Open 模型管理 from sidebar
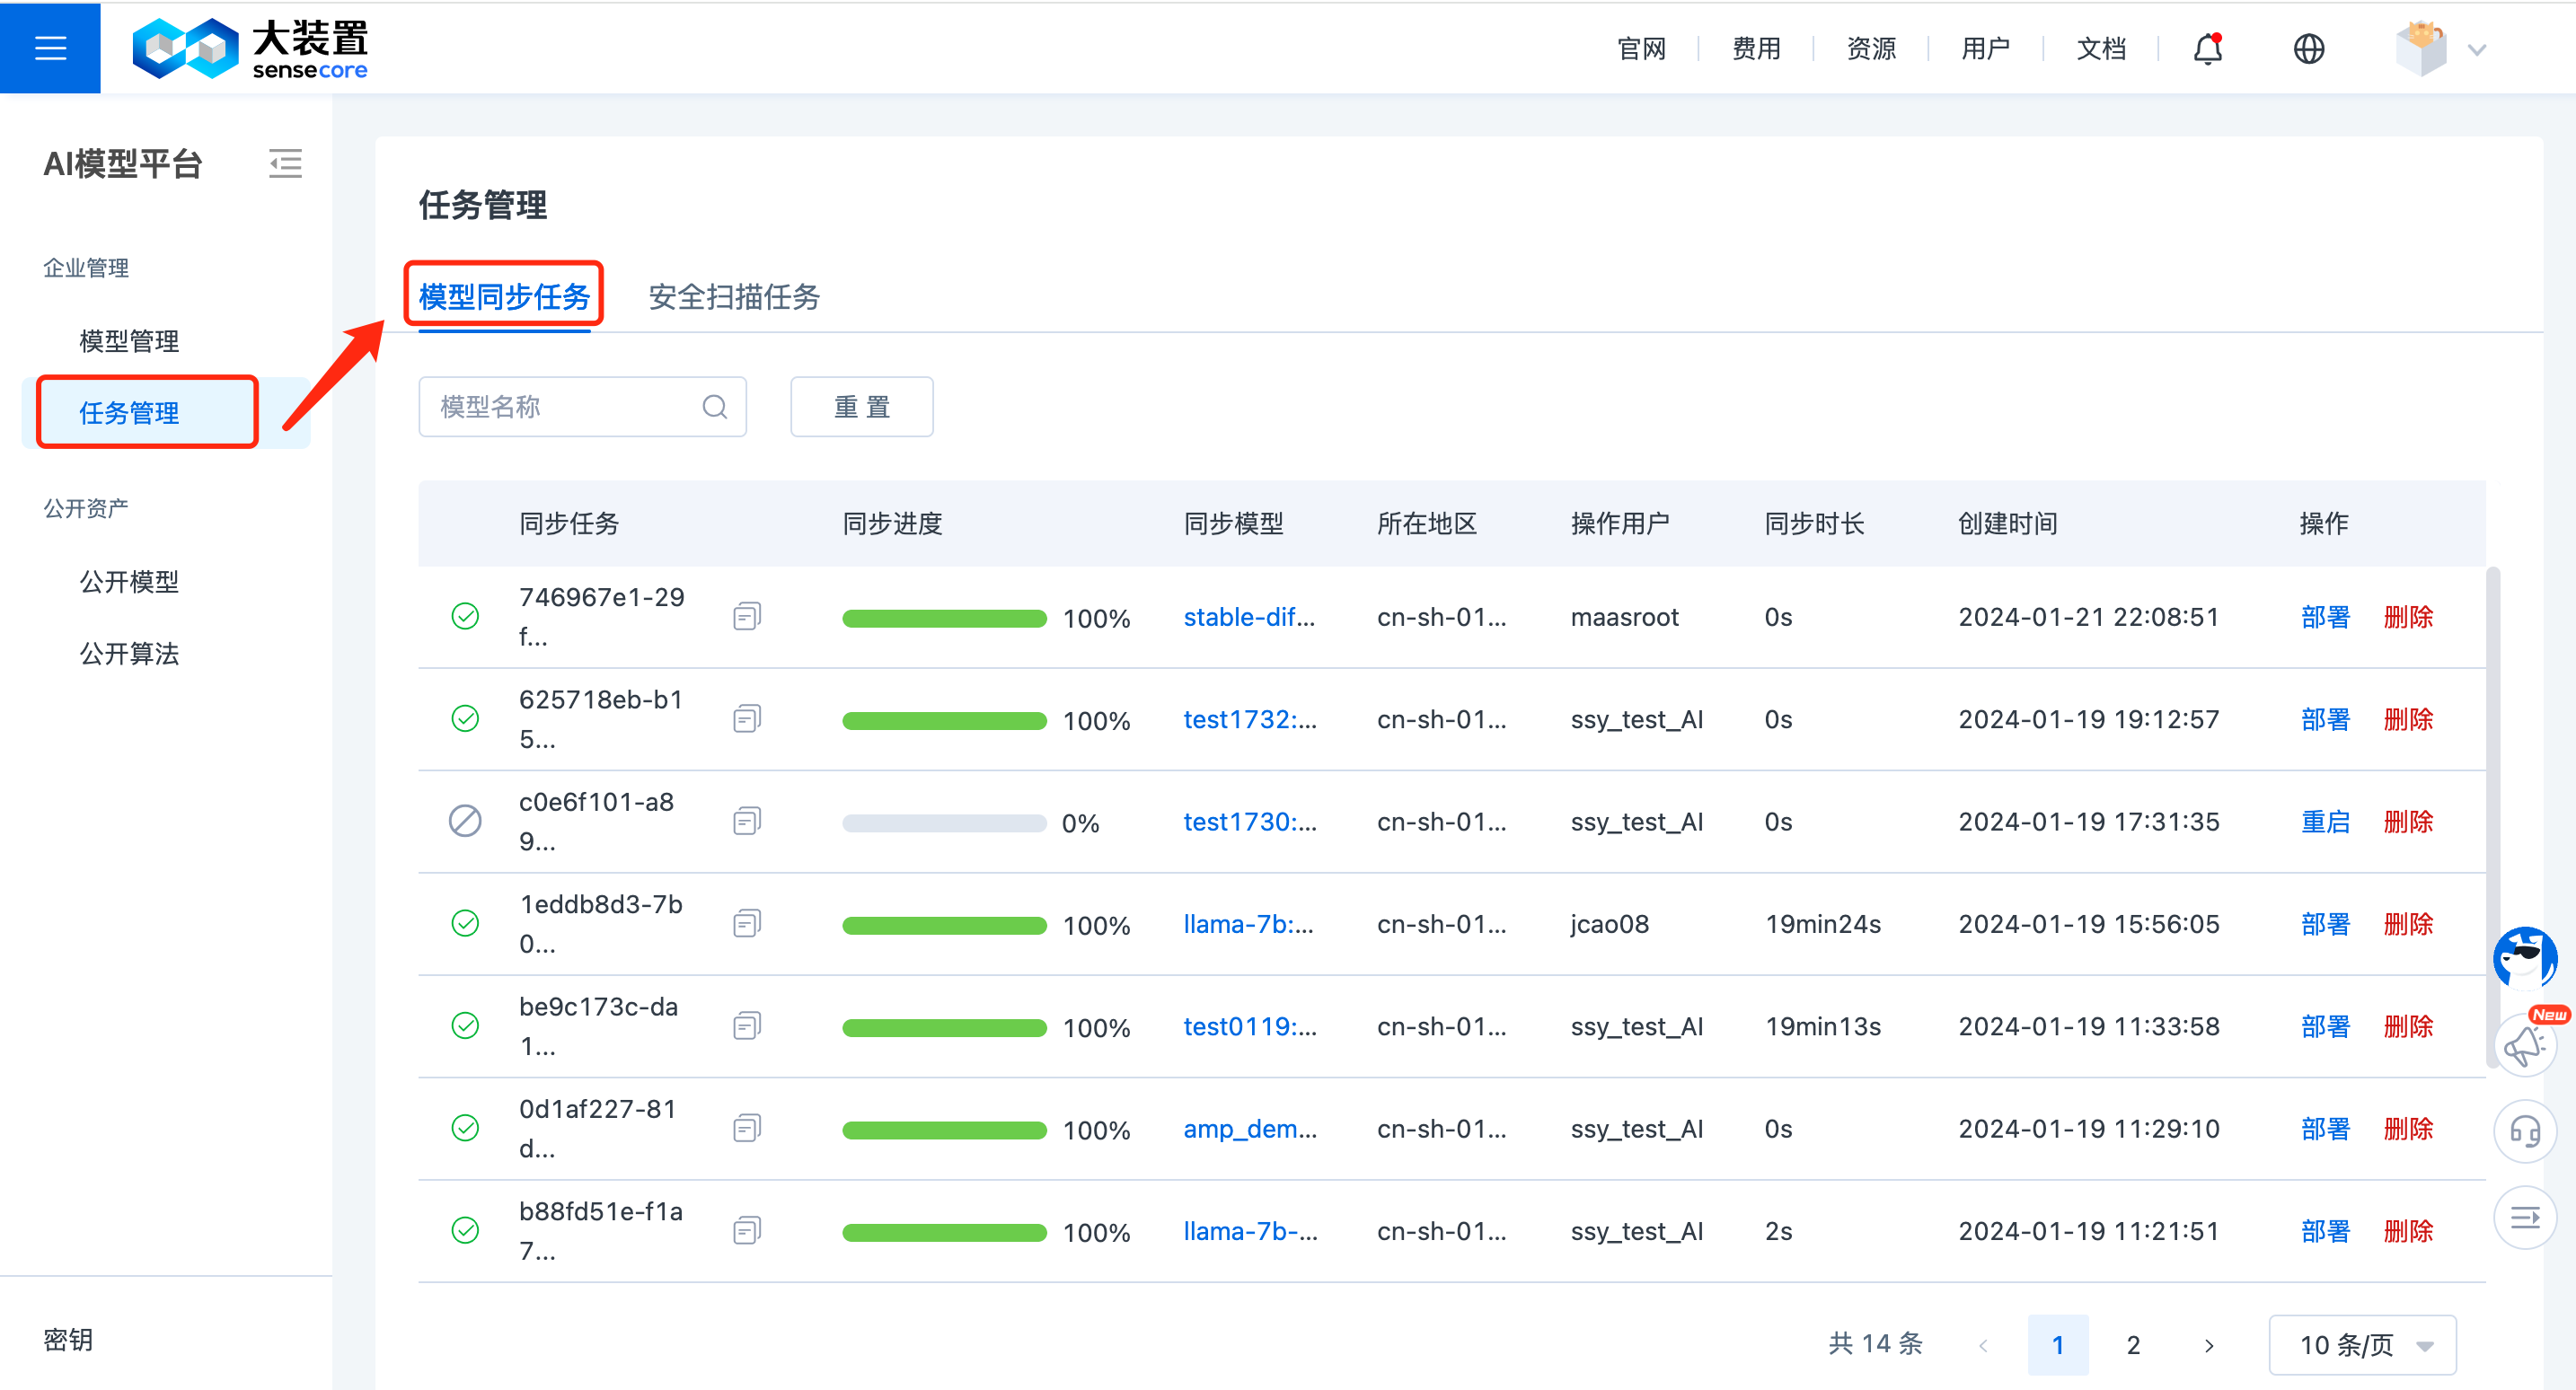 click(x=128, y=339)
